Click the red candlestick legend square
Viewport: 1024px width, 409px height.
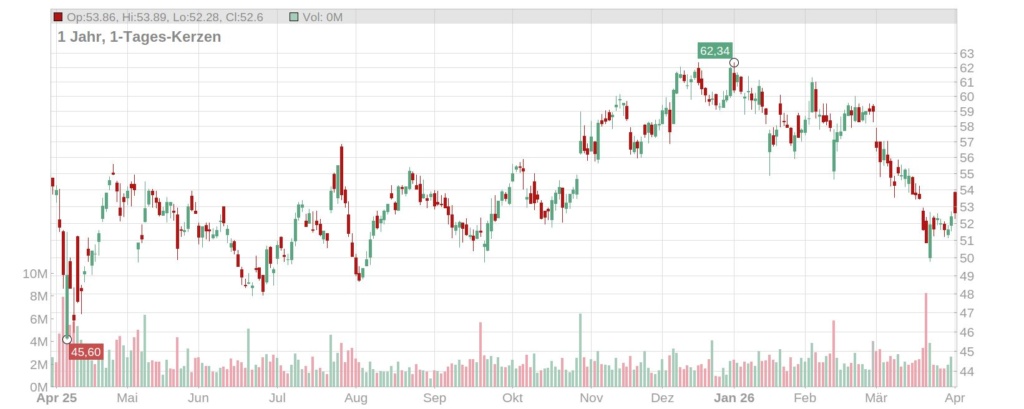(58, 17)
